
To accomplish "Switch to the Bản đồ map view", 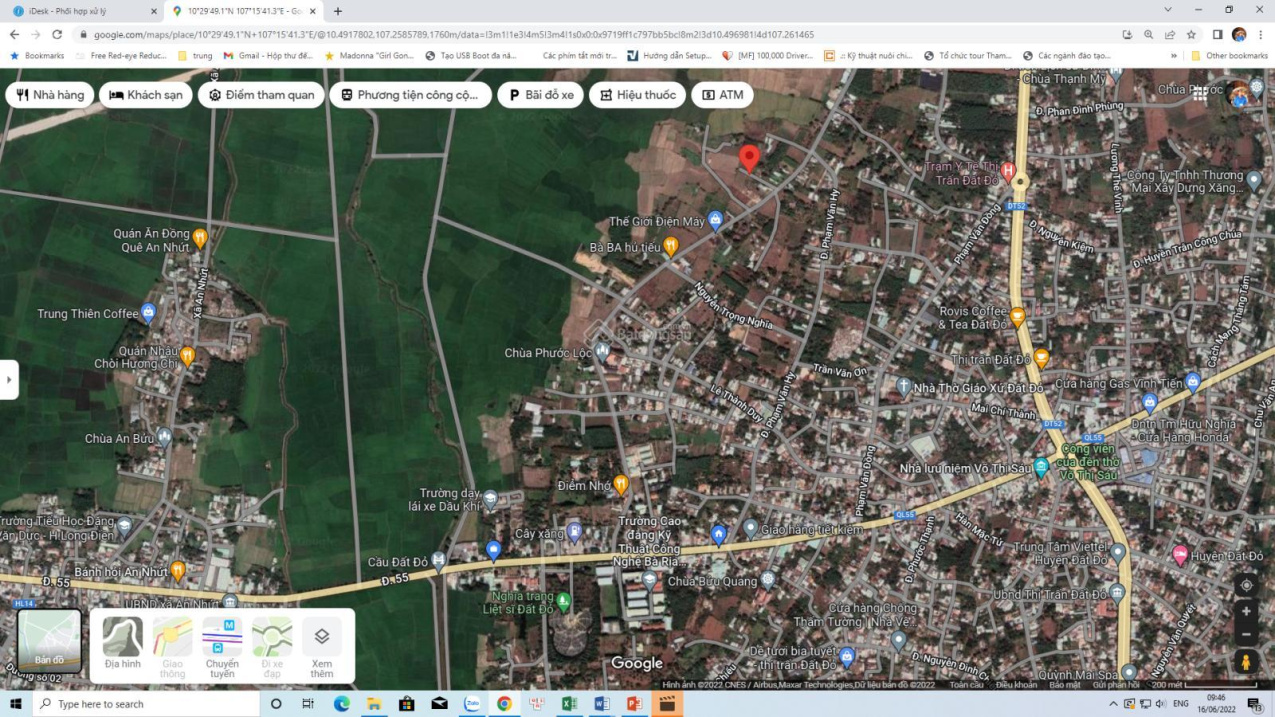I will [x=49, y=640].
